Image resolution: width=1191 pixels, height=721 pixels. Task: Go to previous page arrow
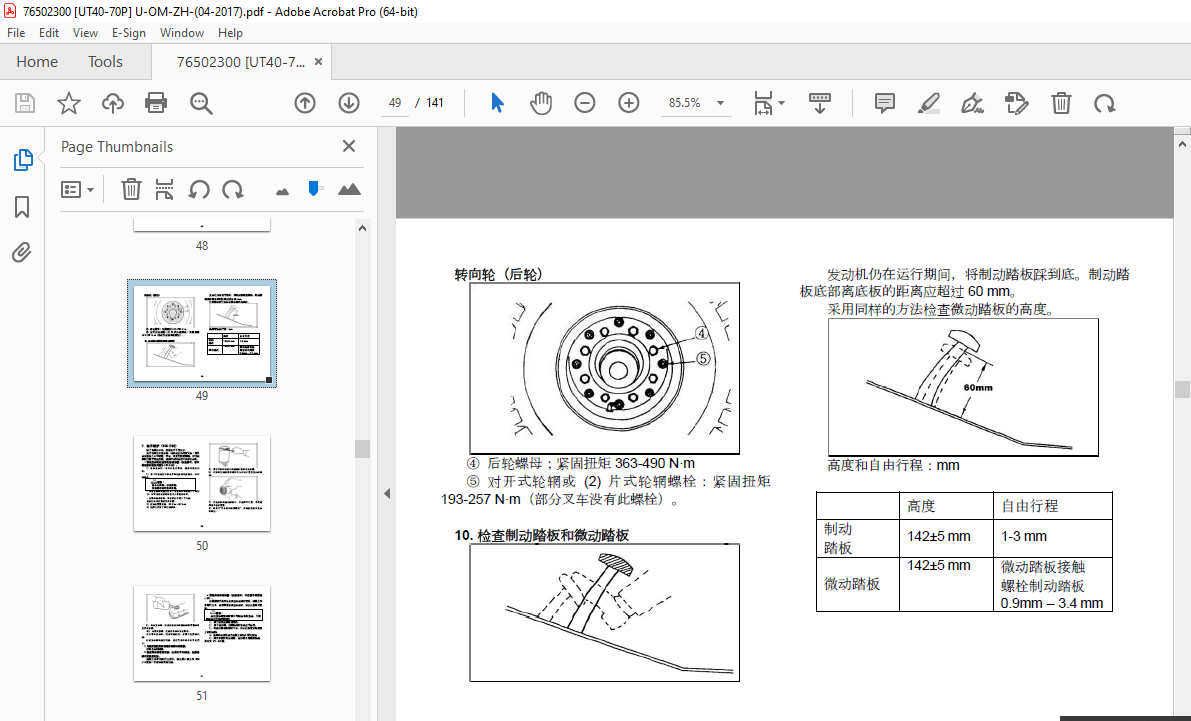coord(305,103)
